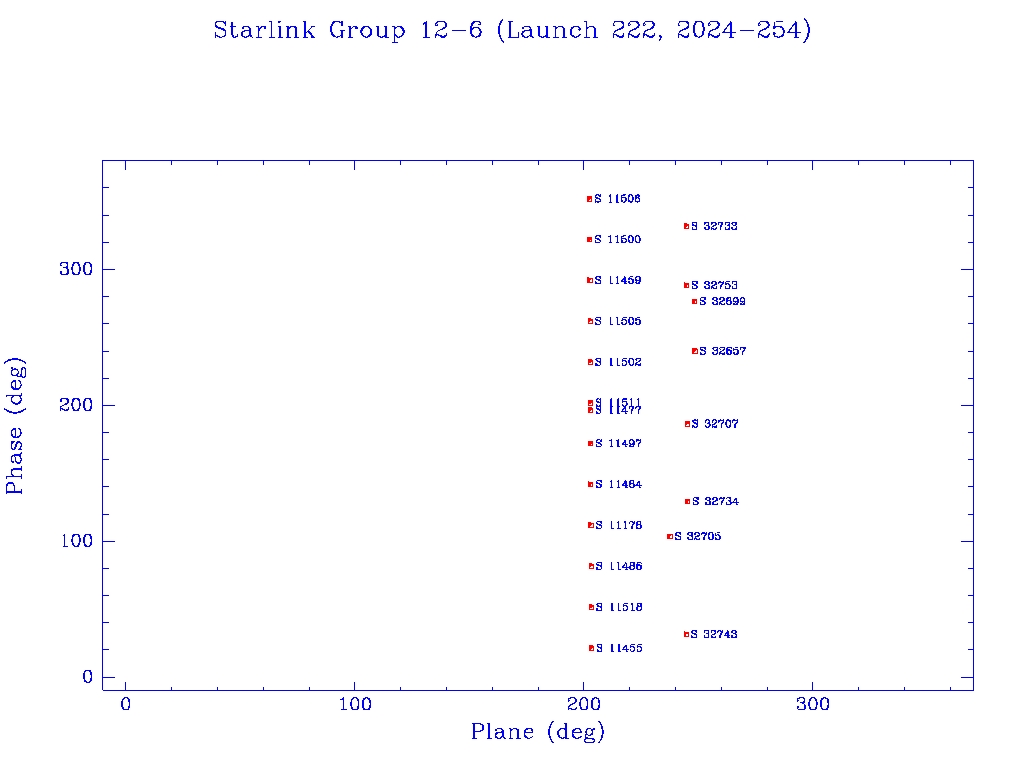Click the 'Phase (deg)' axis label
The height and width of the screenshot is (768, 1024).
15,426
